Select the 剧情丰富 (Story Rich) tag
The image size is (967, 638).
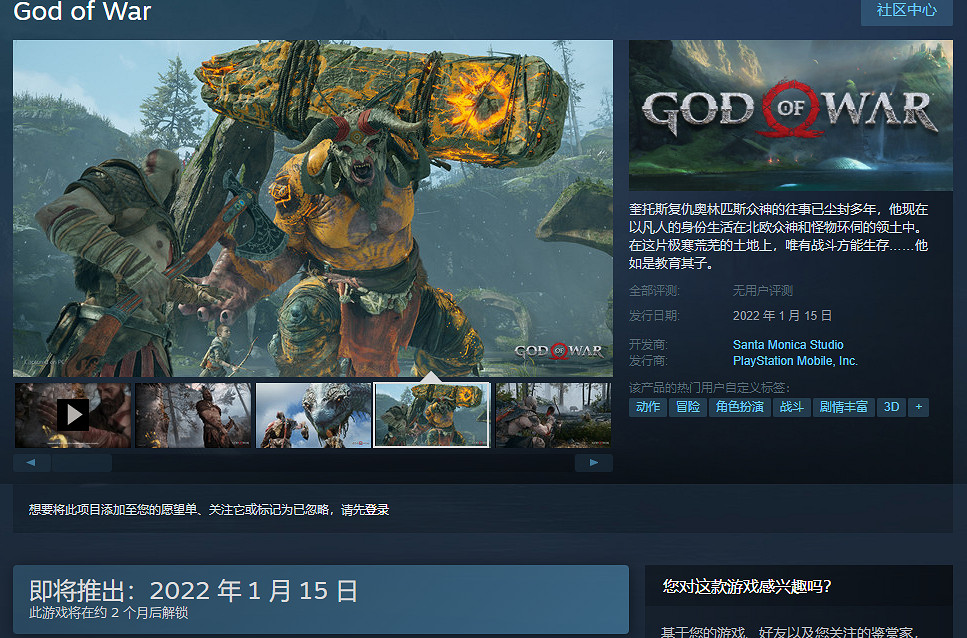click(843, 407)
